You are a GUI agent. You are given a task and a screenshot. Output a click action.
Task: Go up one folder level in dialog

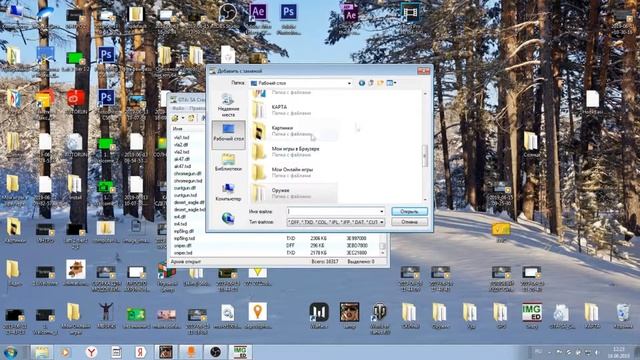tap(371, 83)
